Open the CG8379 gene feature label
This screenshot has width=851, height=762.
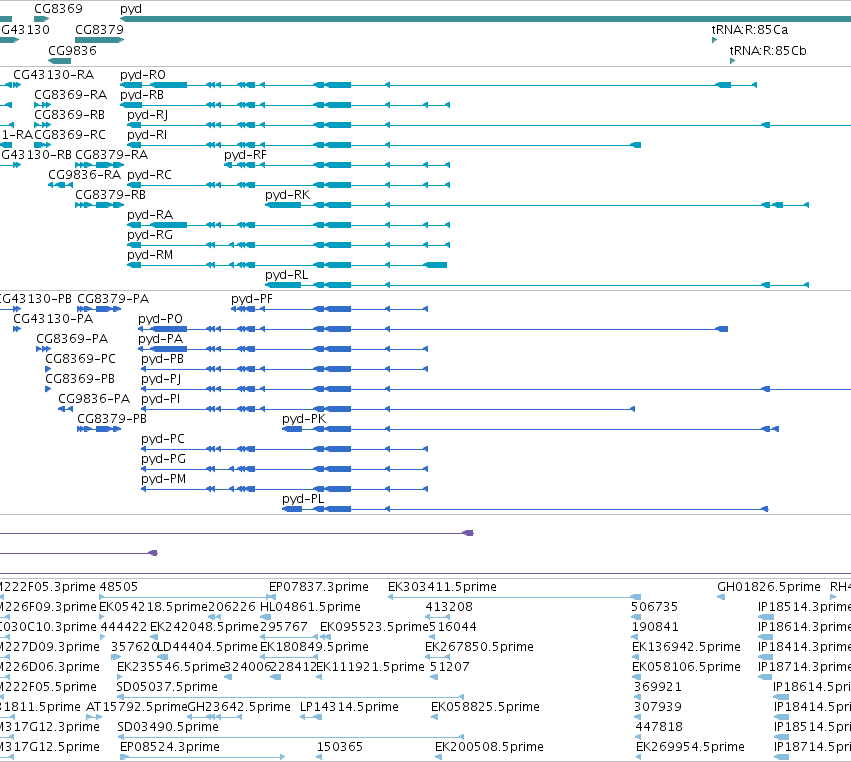[x=99, y=29]
